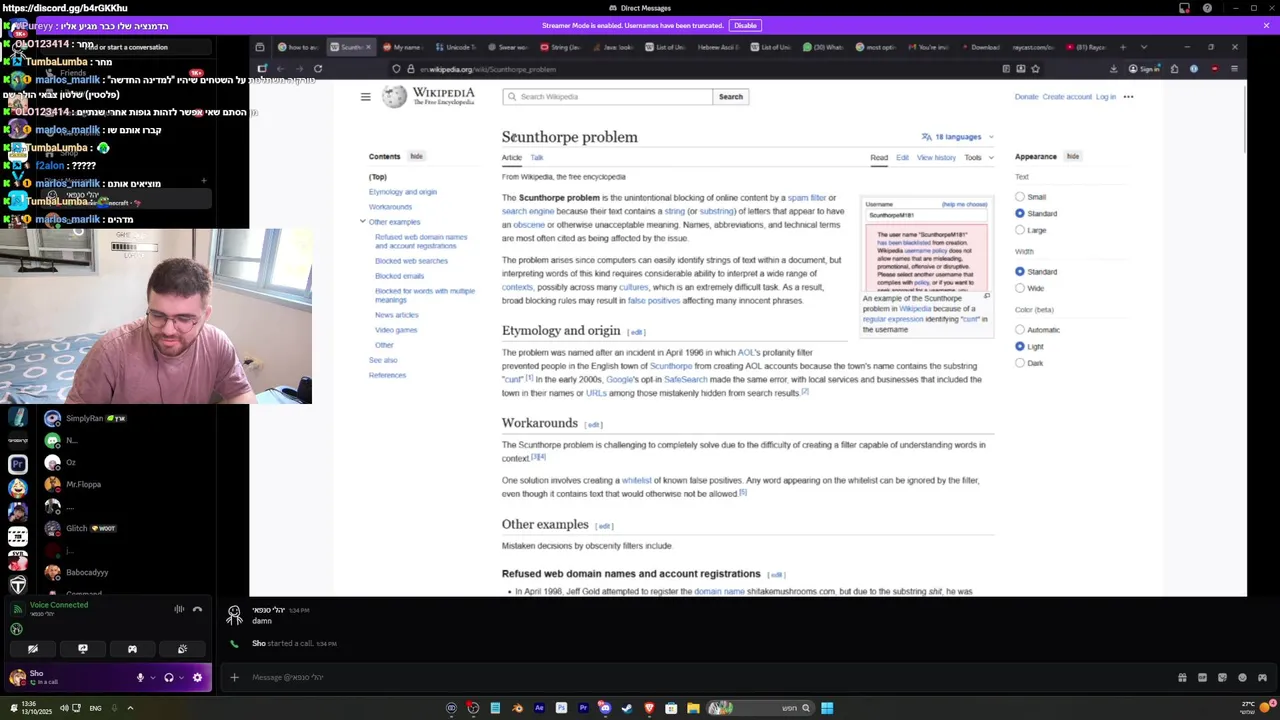Open Discord inbox icon in title bar
The width and height of the screenshot is (1280, 720).
[1184, 8]
